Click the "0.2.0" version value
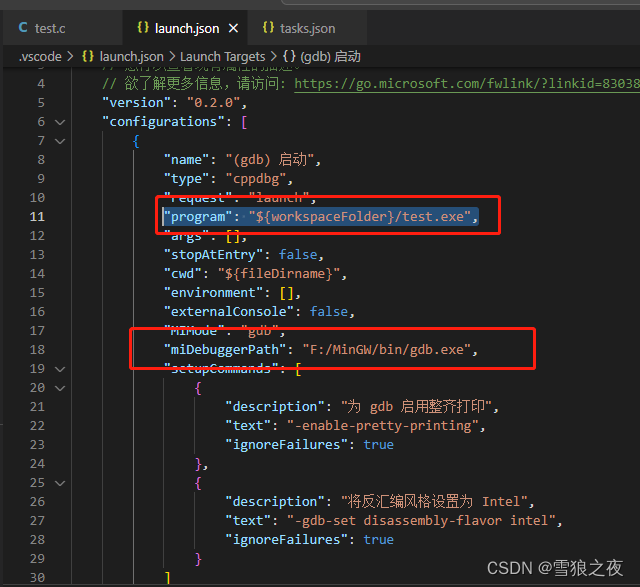Image resolution: width=640 pixels, height=587 pixels. (x=214, y=103)
